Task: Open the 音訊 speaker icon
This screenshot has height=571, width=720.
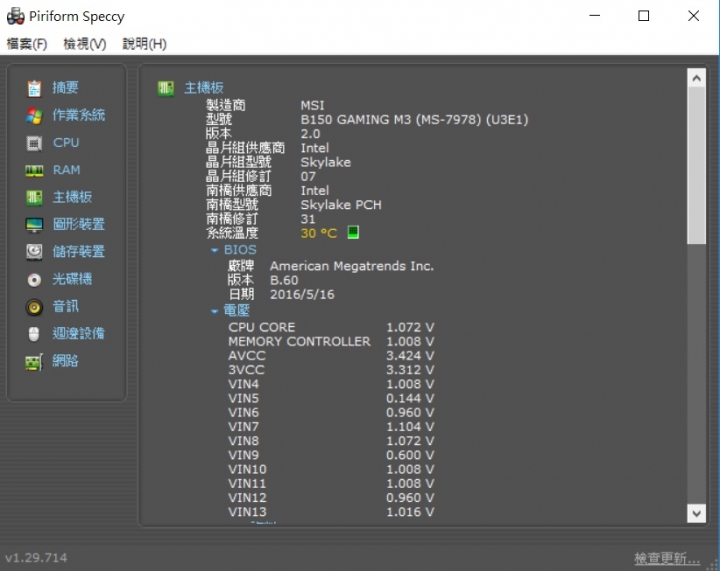Action: 34,307
